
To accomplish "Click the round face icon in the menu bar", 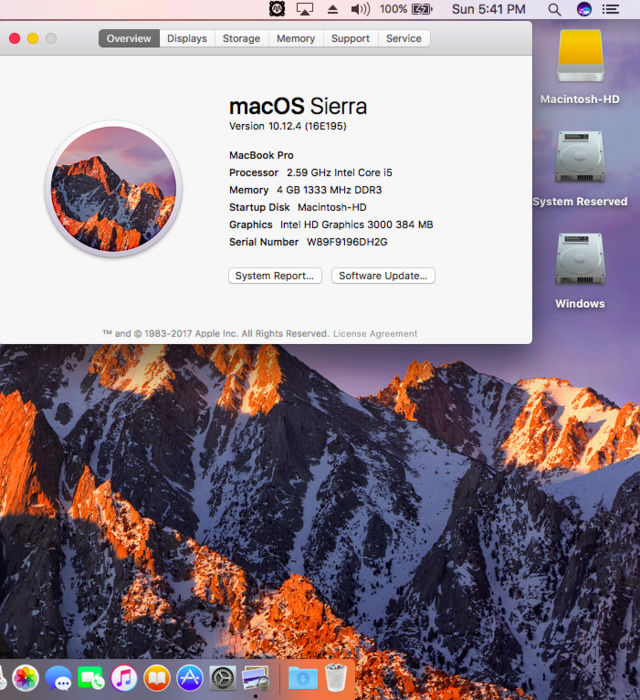I will pyautogui.click(x=277, y=9).
